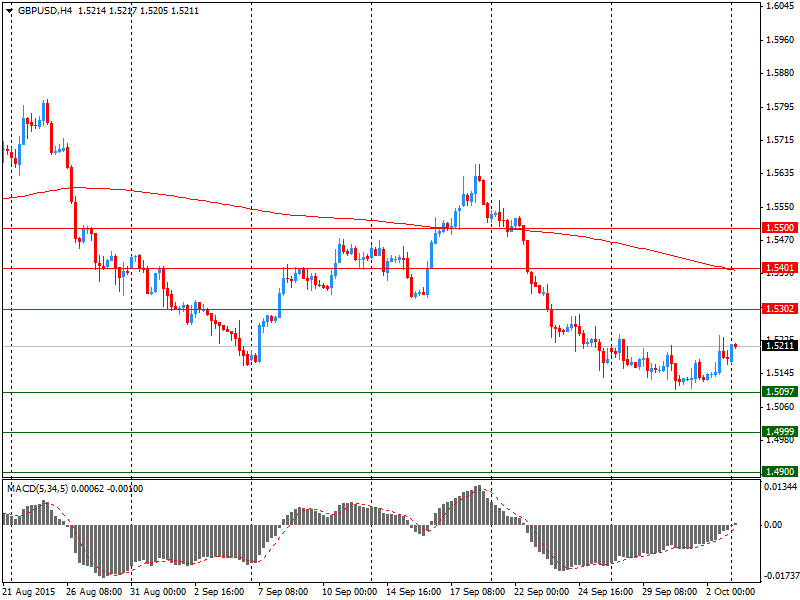The image size is (800, 600).
Task: Click the 1.5795 price scale value
Action: pyautogui.click(x=781, y=107)
